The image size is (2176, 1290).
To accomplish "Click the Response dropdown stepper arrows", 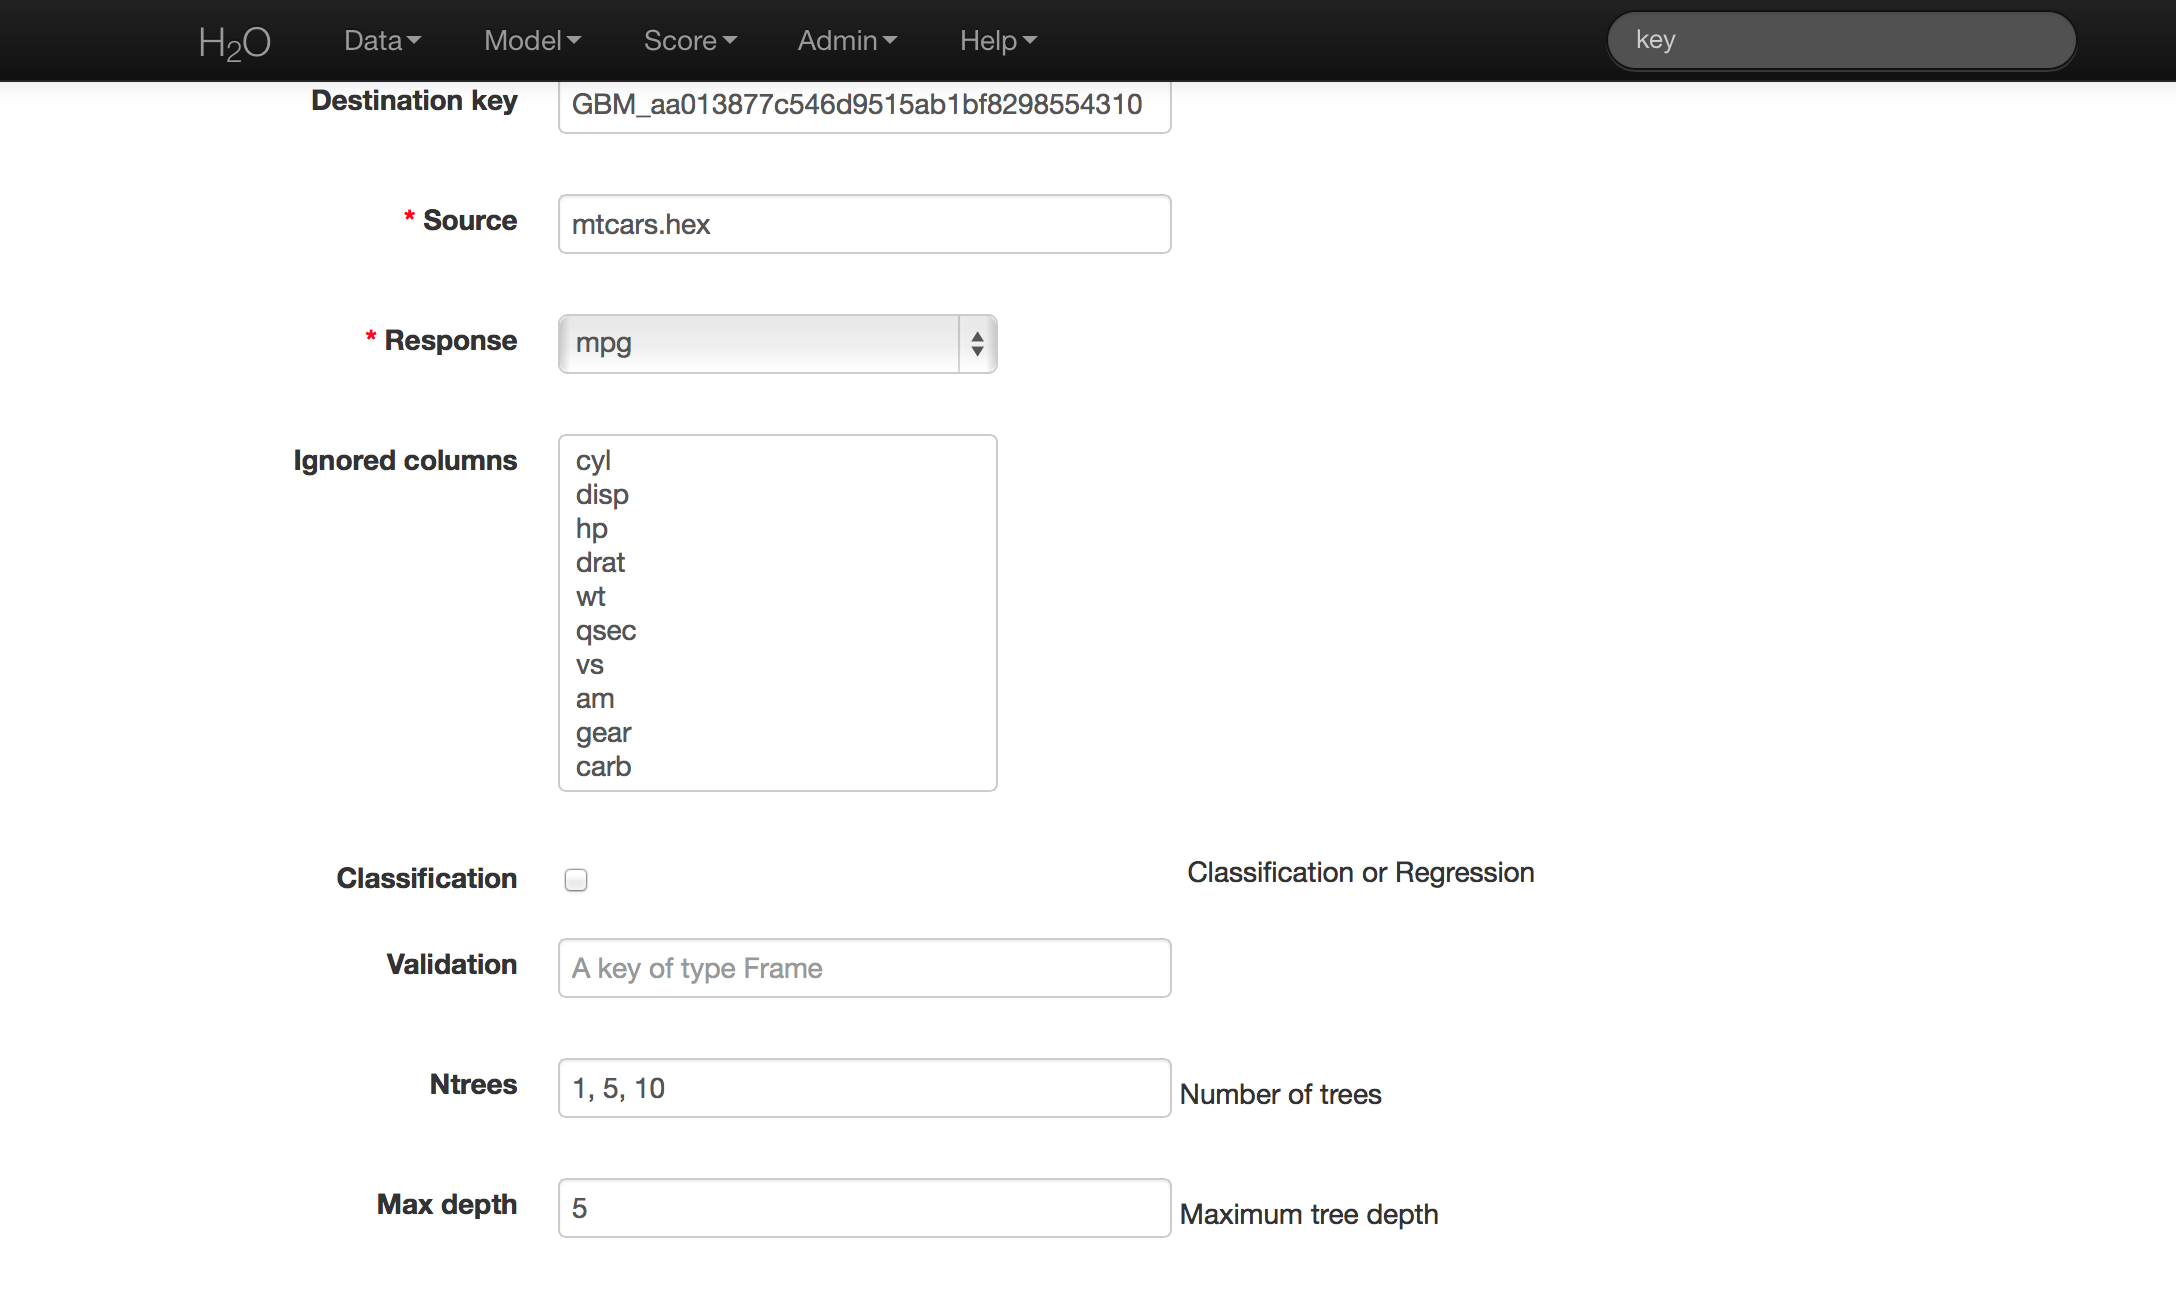I will click(x=977, y=344).
